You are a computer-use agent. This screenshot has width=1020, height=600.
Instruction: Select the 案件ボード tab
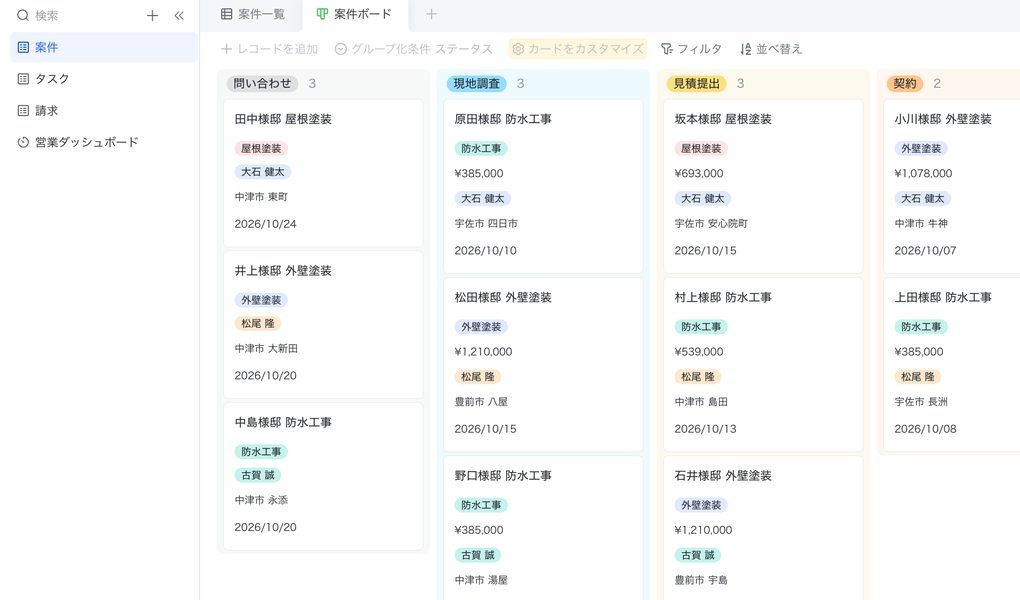tap(355, 14)
